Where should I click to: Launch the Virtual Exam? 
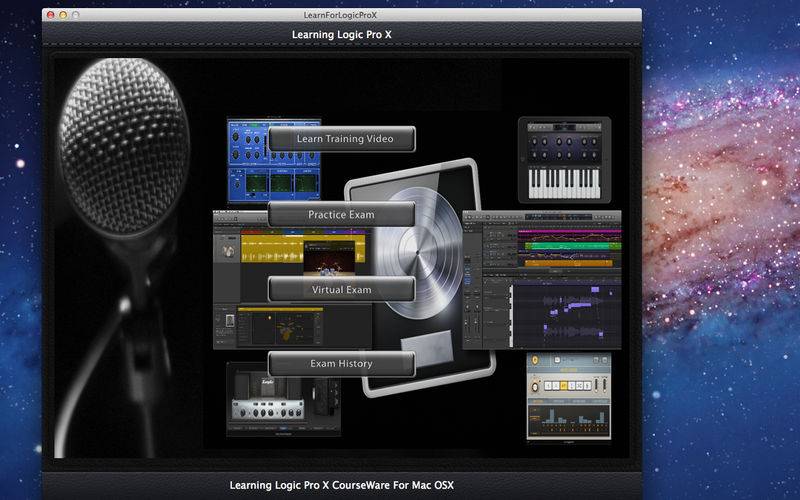pyautogui.click(x=342, y=289)
